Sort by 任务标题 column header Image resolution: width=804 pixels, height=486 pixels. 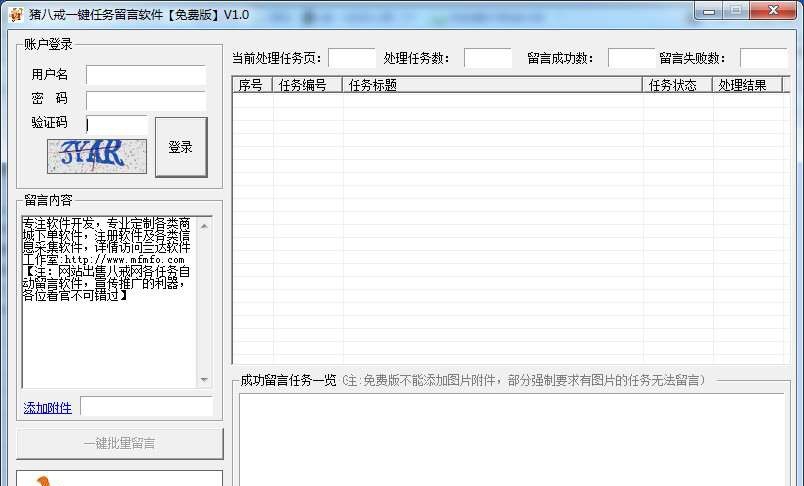(492, 85)
